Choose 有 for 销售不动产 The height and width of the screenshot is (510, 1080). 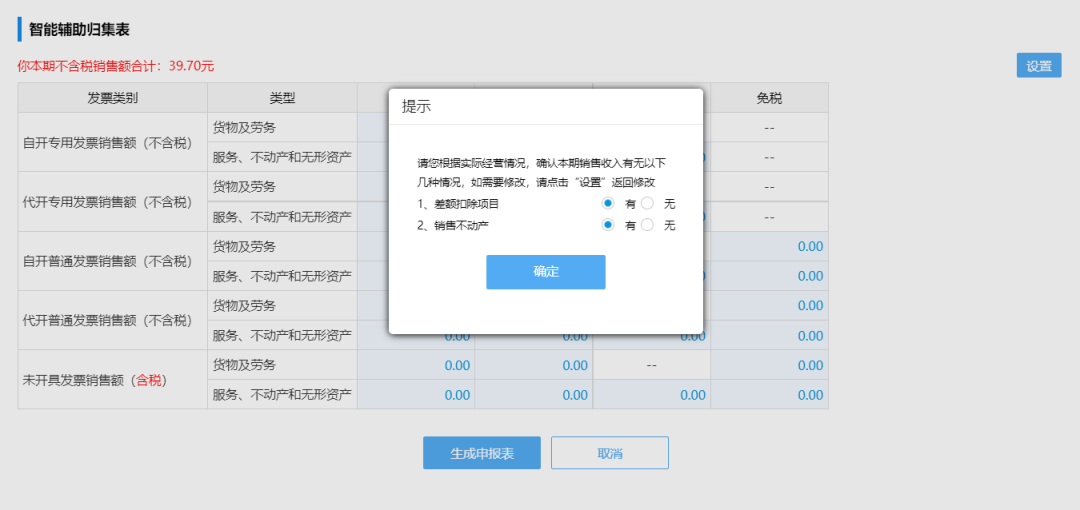608,225
